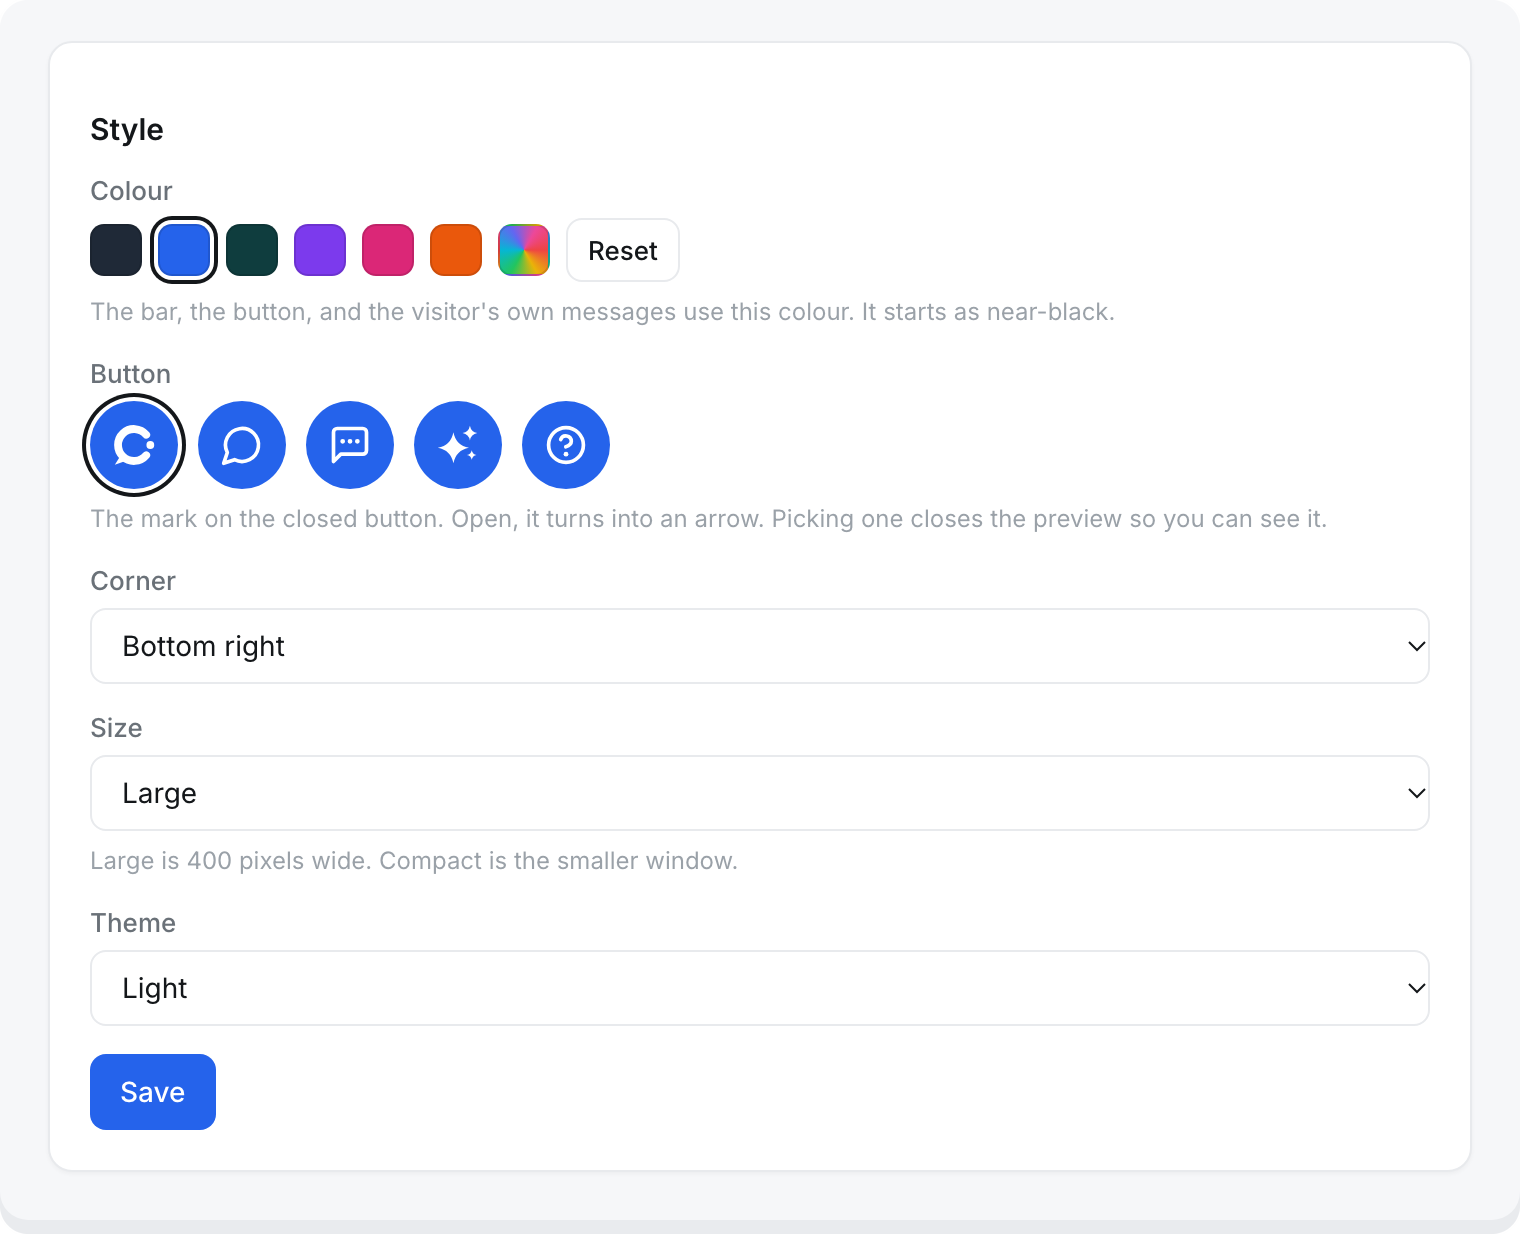Pick the square message dots icon
The image size is (1520, 1234).
coord(350,445)
